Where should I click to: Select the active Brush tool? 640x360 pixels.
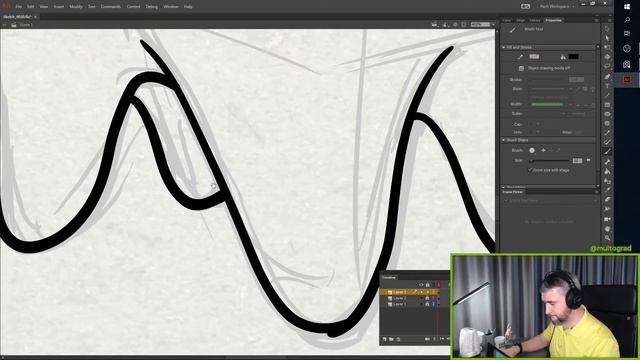[607, 151]
